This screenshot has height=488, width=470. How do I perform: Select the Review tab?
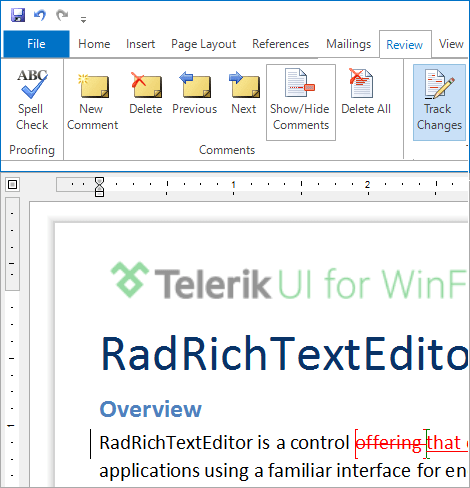point(405,45)
